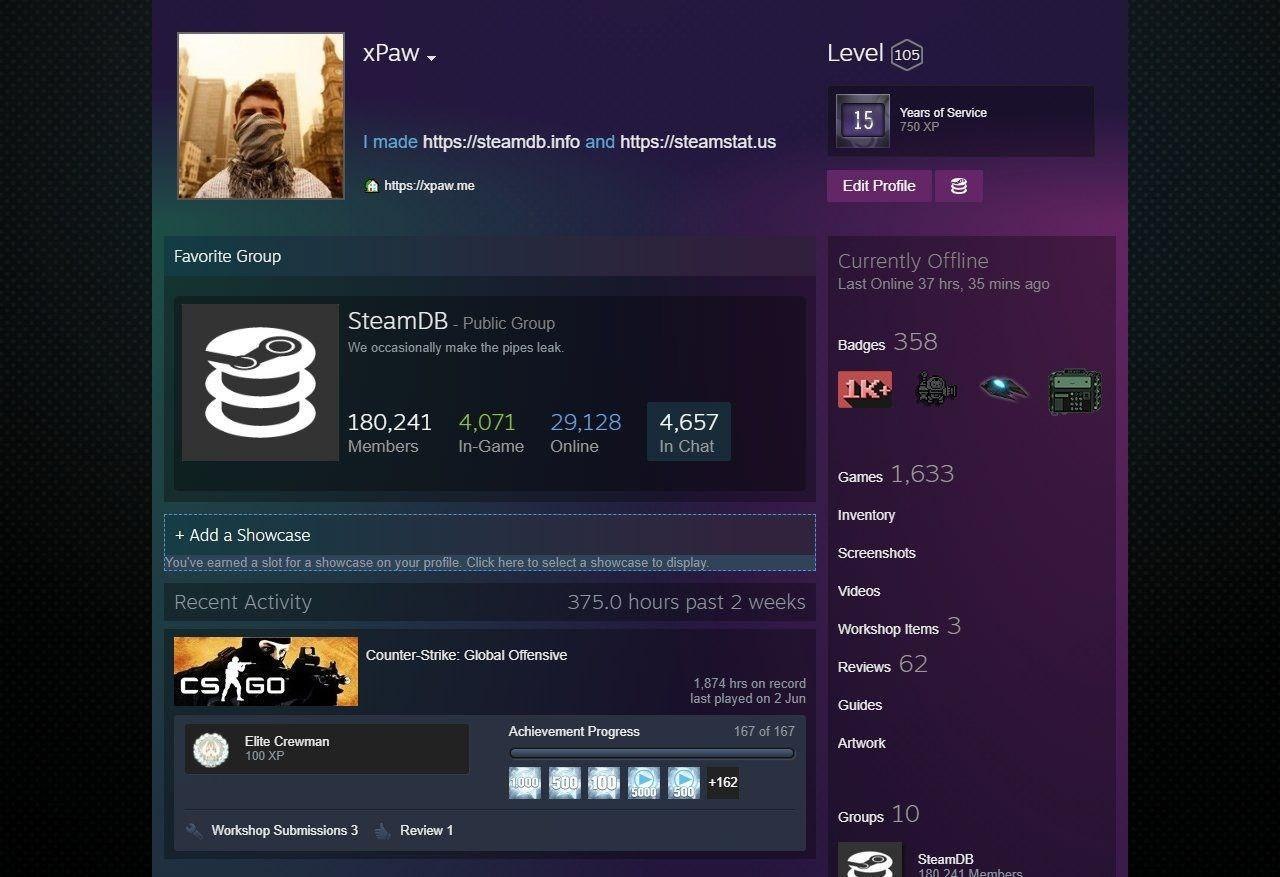
Task: Click the SteamDB group icon in the Groups list
Action: [x=870, y=859]
